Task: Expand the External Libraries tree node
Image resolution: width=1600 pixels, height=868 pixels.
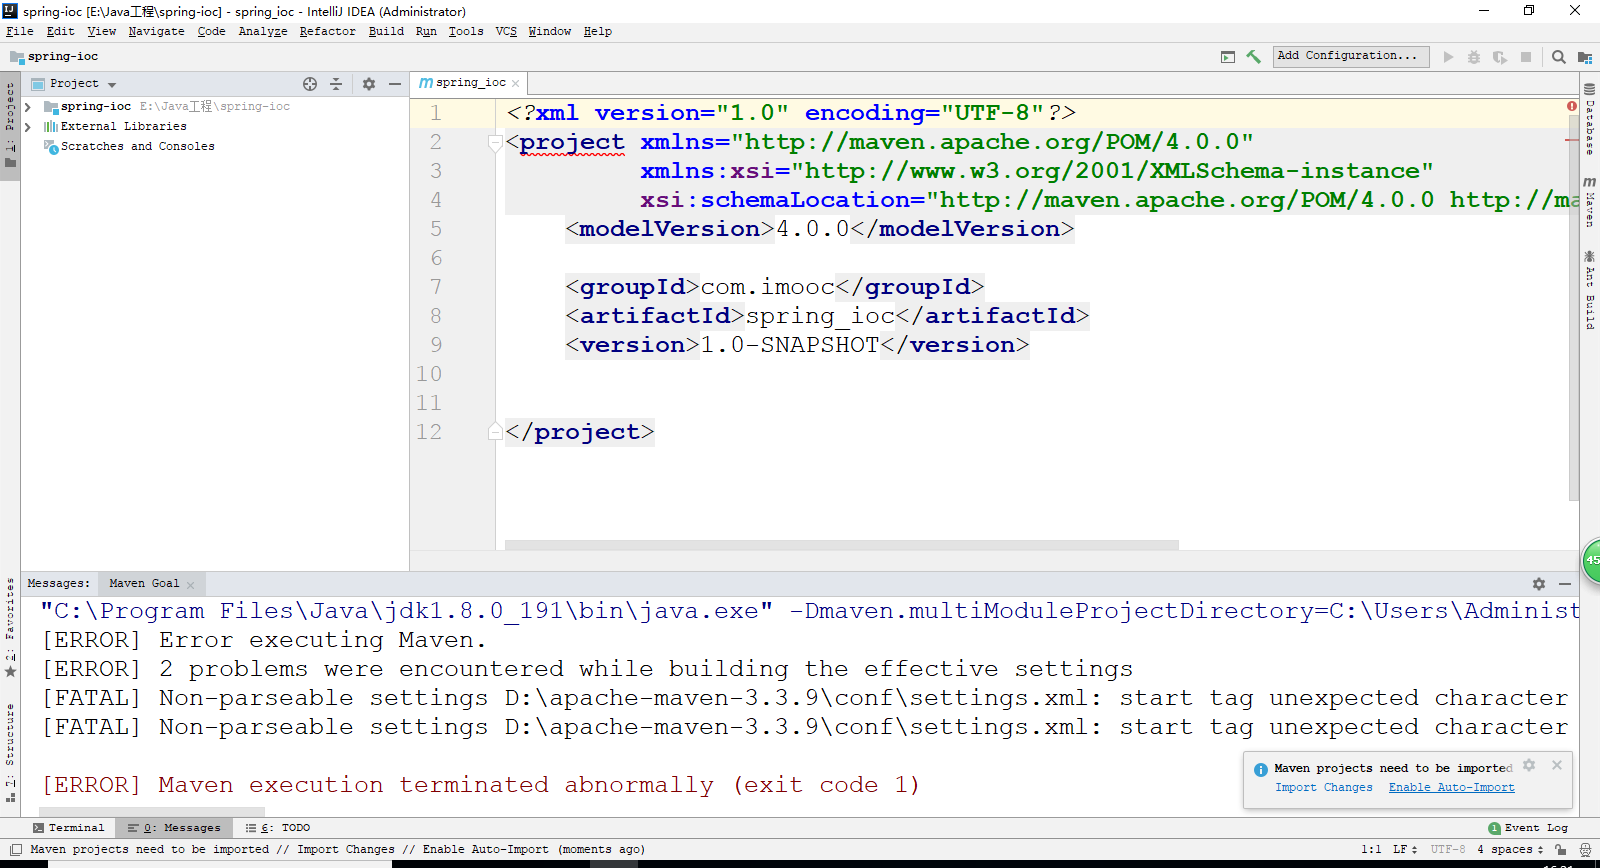Action: pos(28,127)
